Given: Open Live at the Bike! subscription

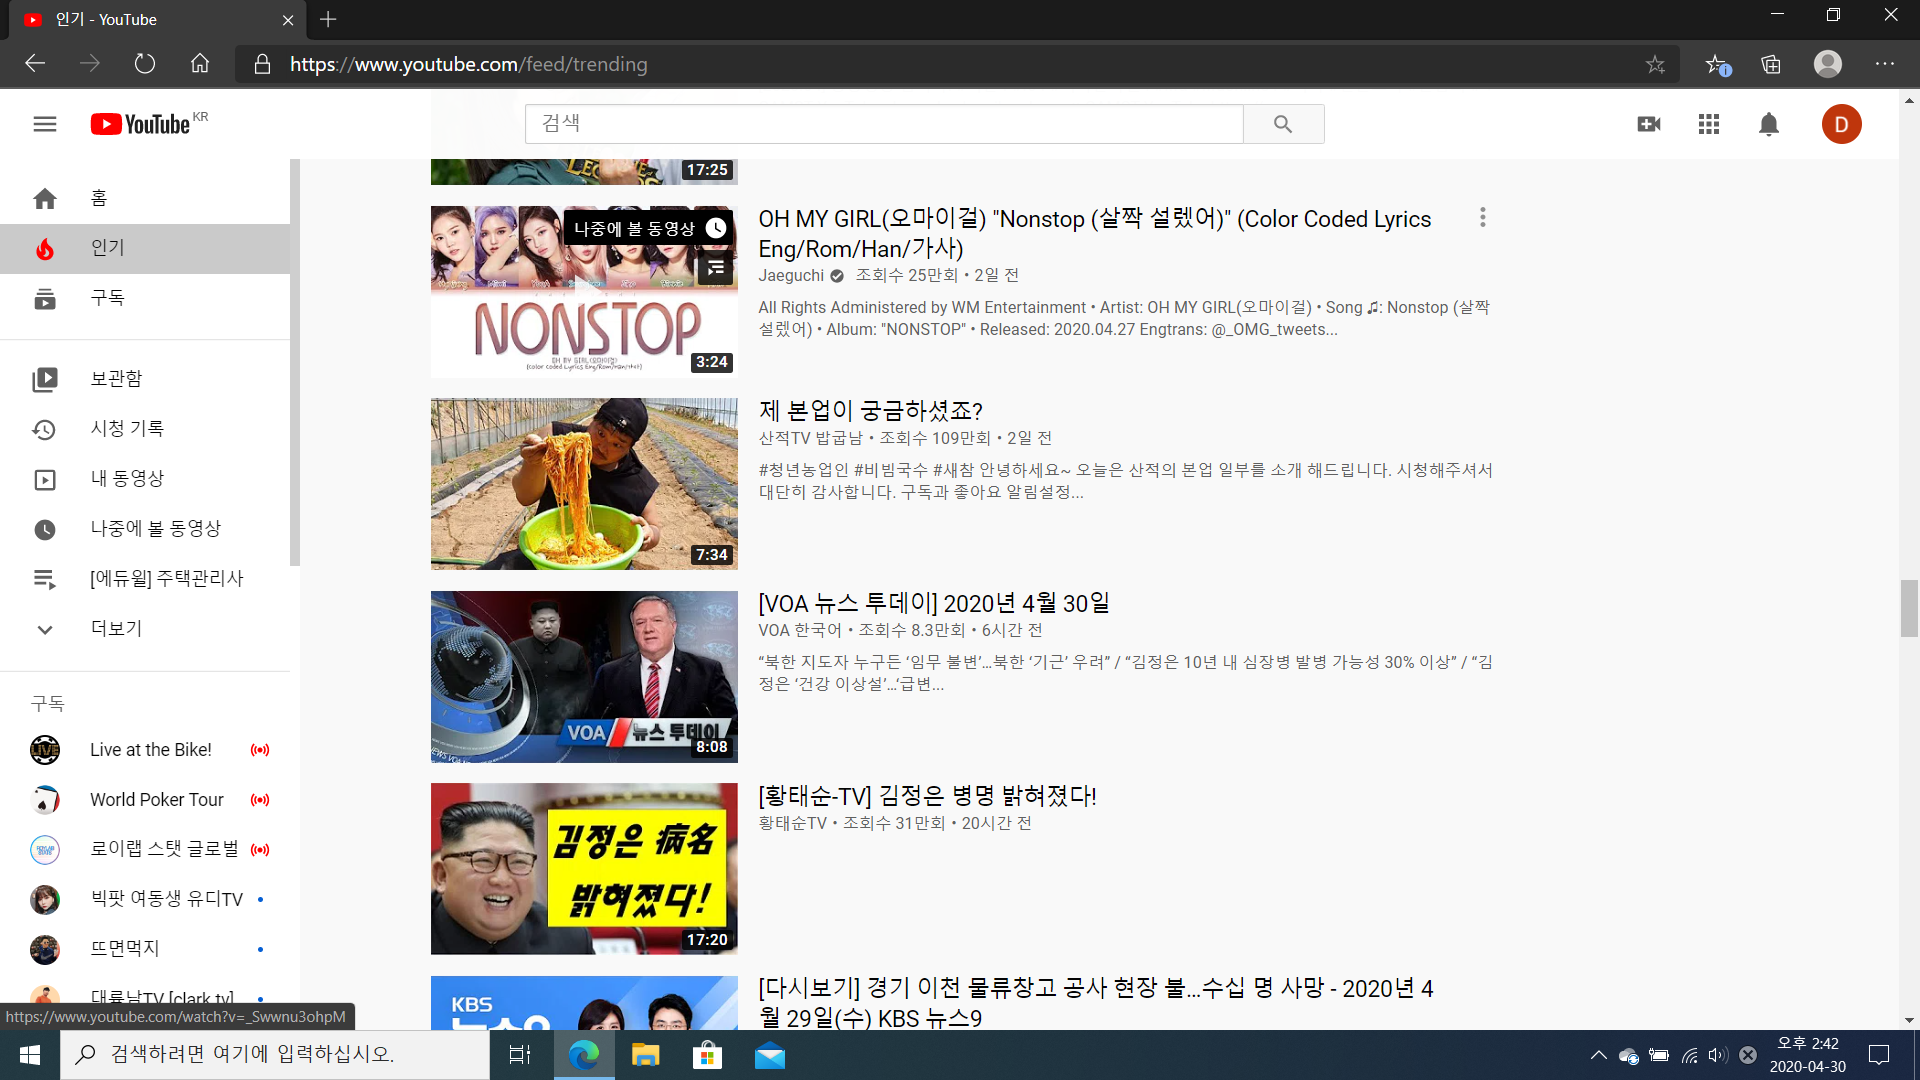Looking at the screenshot, I should [x=145, y=750].
